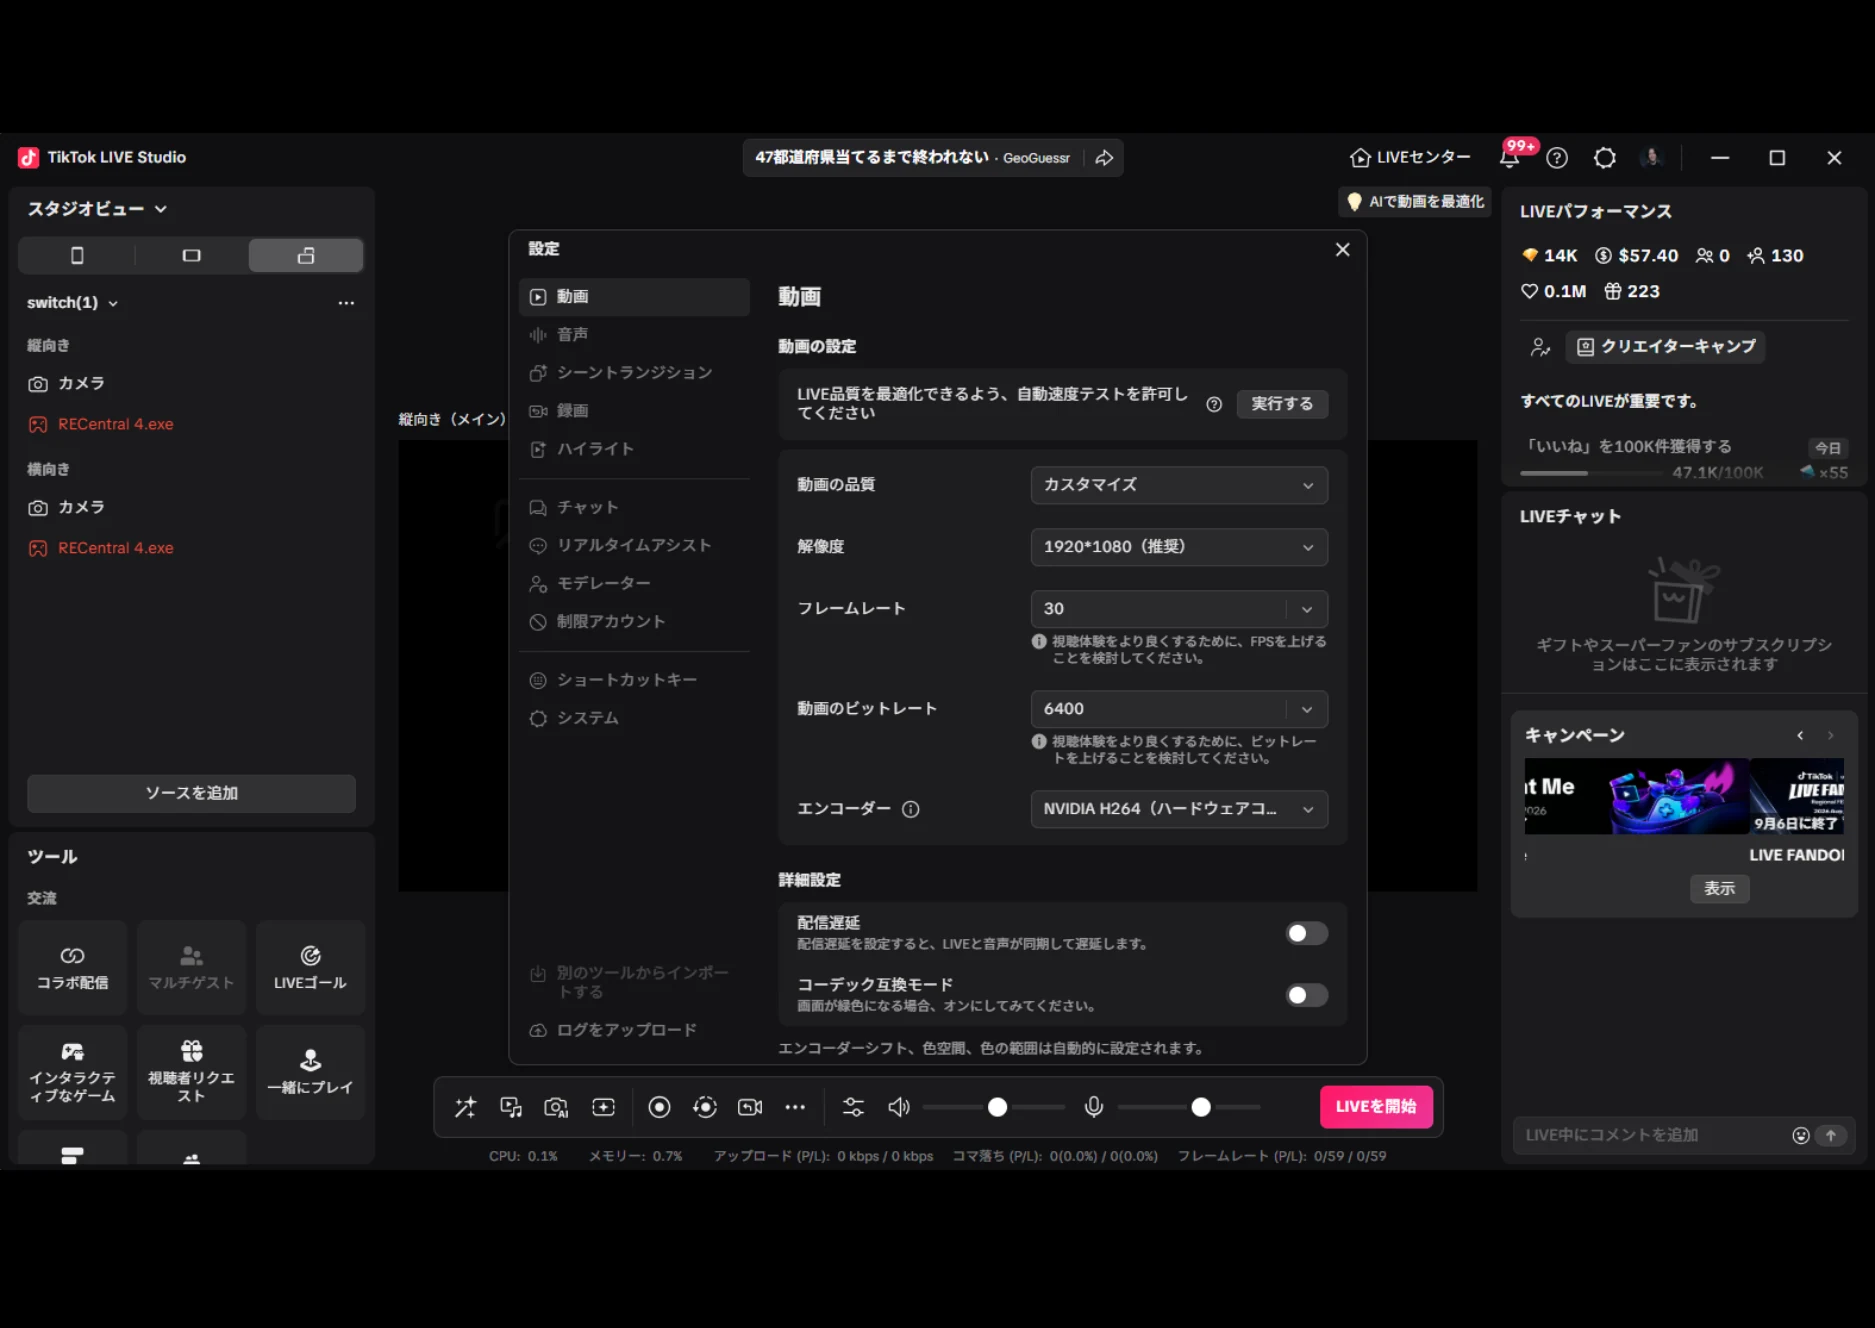Close the 設定 dialog
The height and width of the screenshot is (1328, 1875).
click(1343, 250)
